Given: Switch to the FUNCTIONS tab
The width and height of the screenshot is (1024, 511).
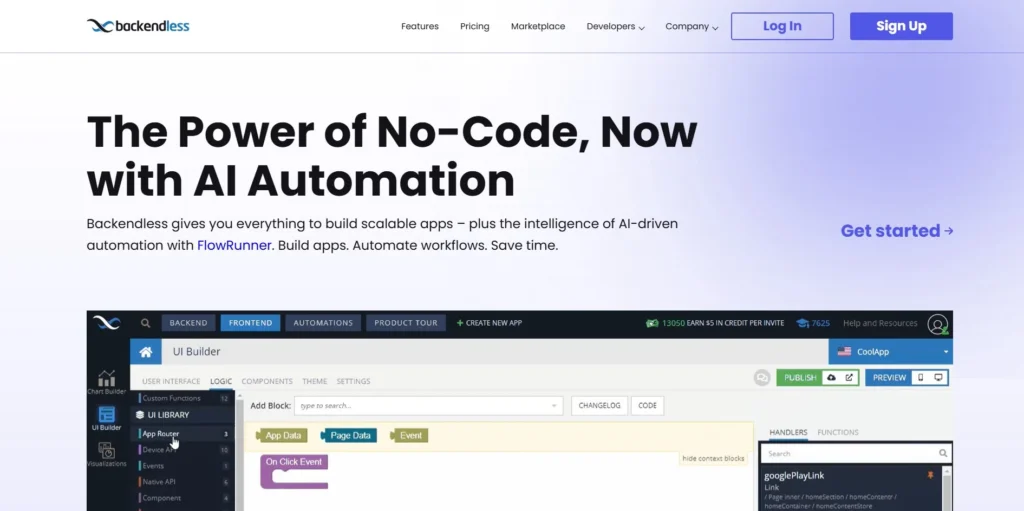Looking at the screenshot, I should coord(838,433).
